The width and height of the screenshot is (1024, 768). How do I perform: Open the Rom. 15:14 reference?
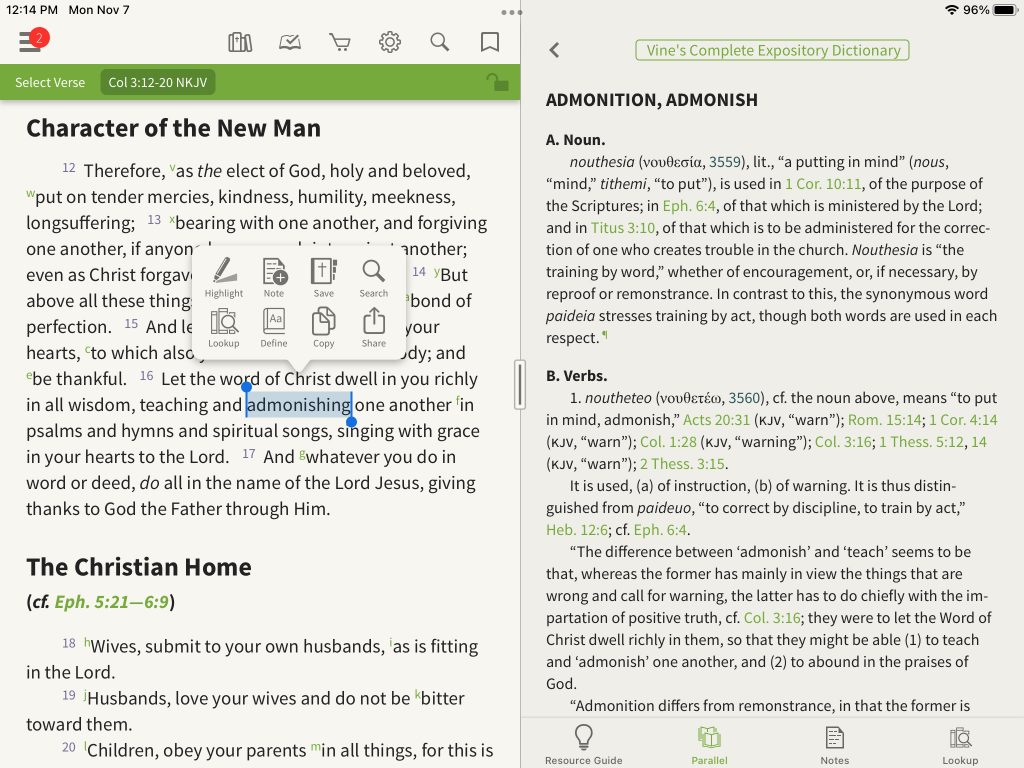tap(885, 420)
